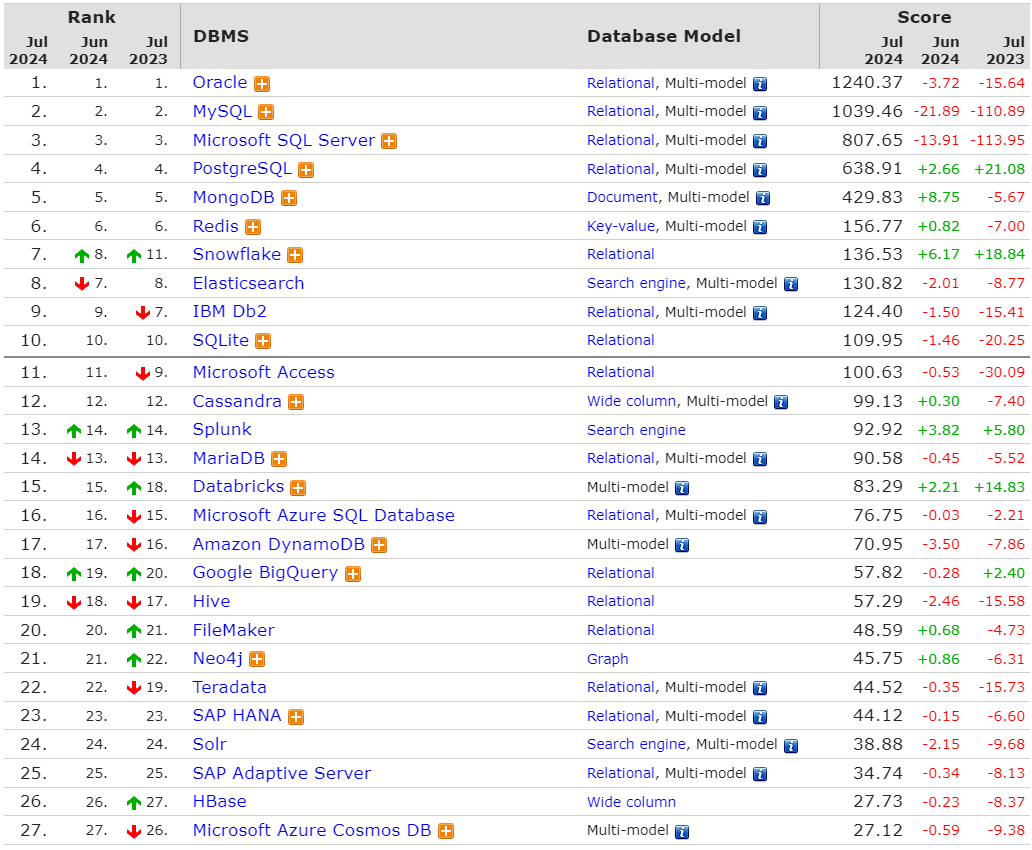Click the info icon in Elasticsearch's row

click(791, 284)
